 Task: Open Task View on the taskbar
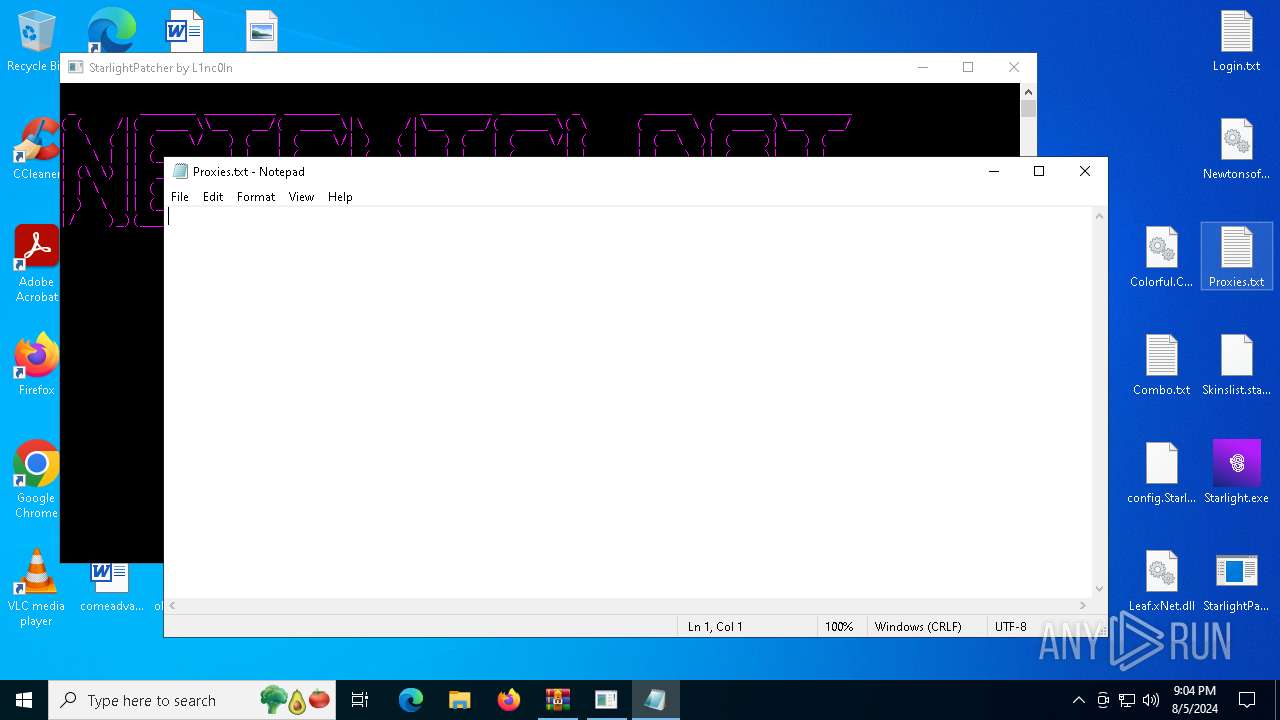pos(360,700)
